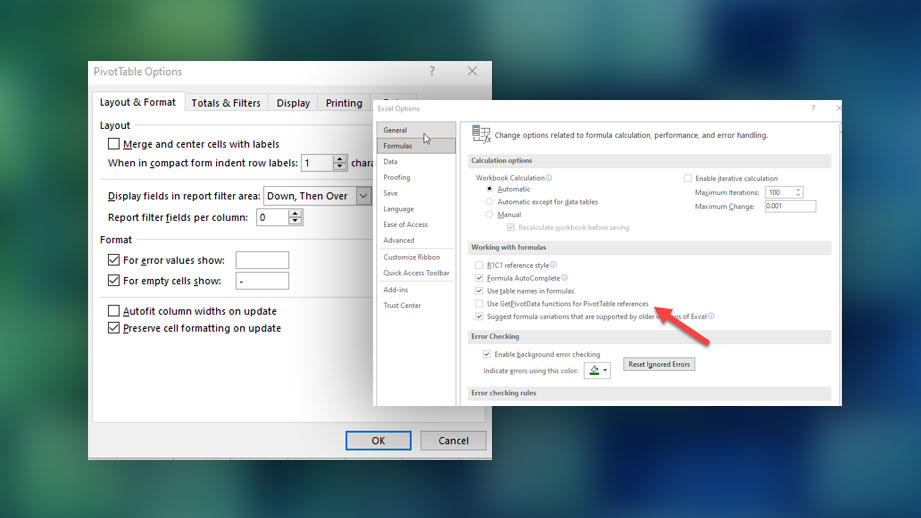Open Customize Ribbon category
Screen dimensions: 921x518
(x=416, y=257)
